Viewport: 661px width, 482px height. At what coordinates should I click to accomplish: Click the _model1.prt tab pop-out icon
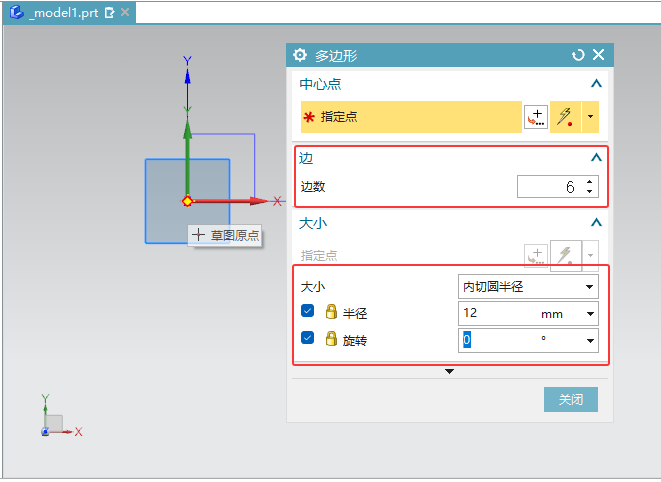[x=109, y=13]
